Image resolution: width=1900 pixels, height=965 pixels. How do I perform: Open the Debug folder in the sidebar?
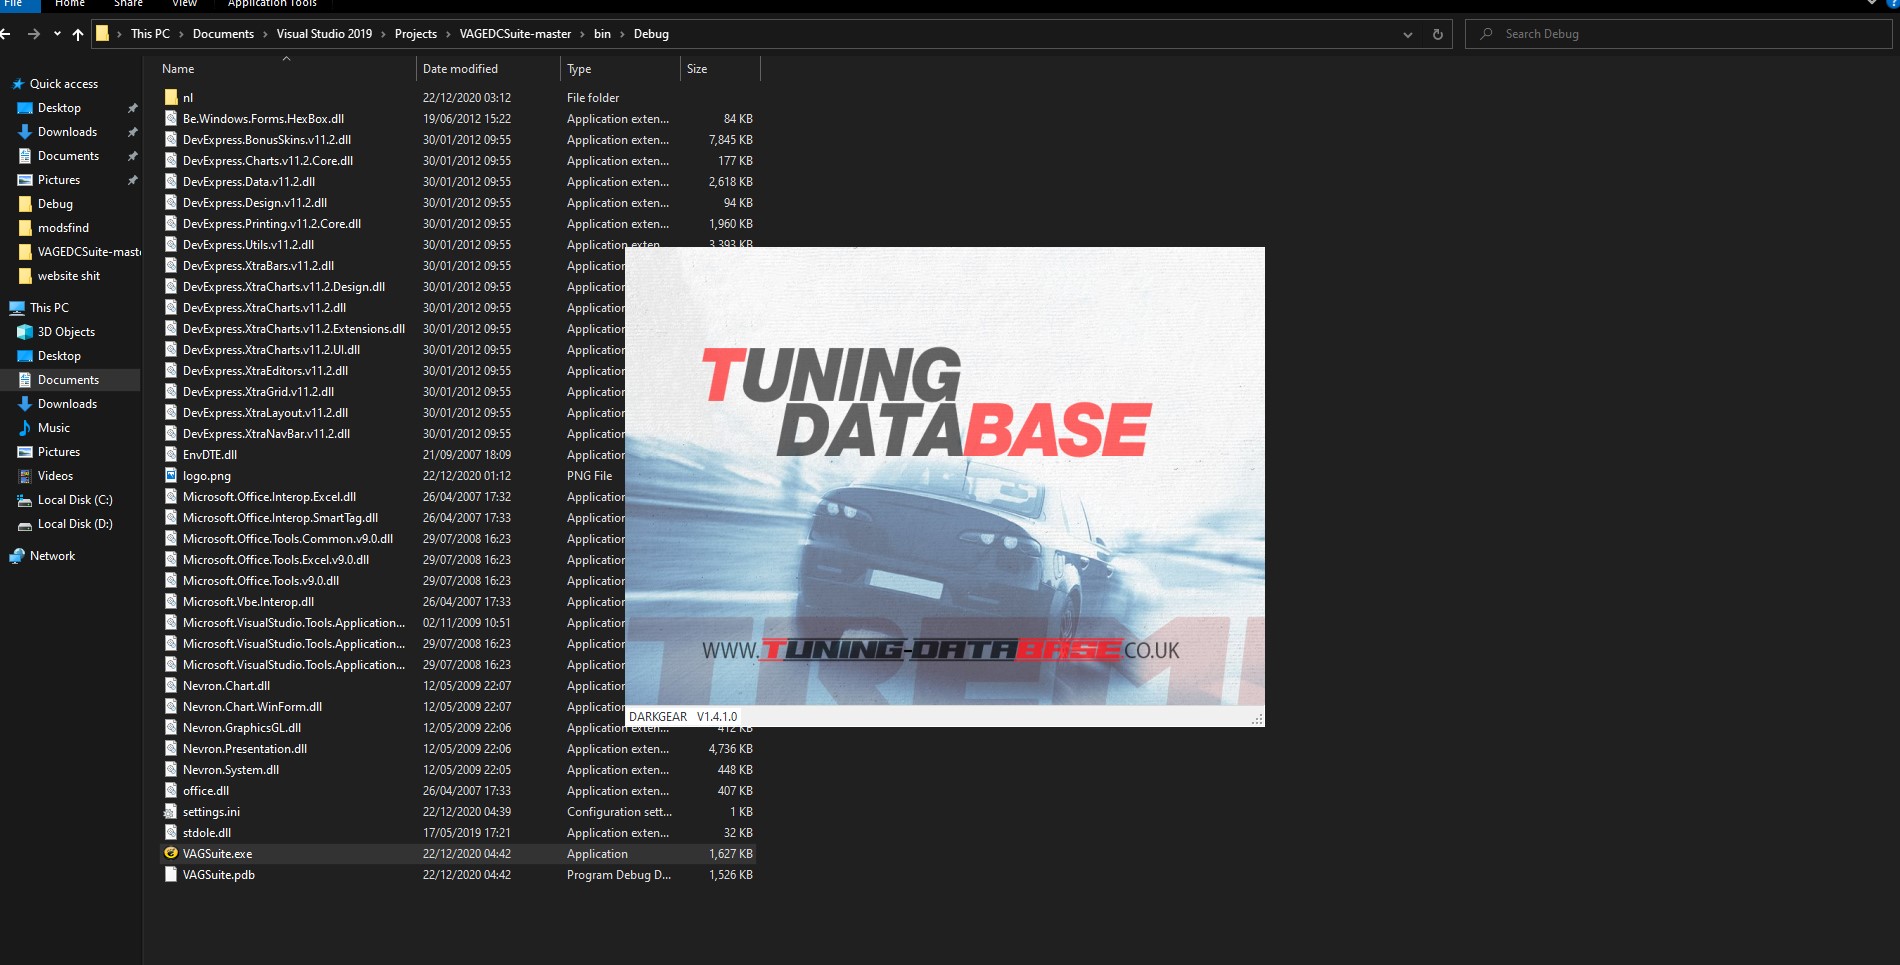tap(55, 204)
